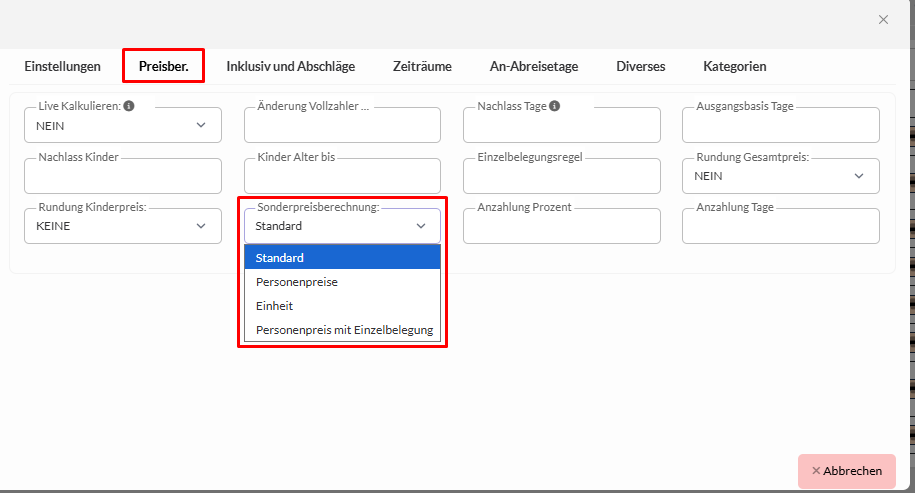
Task: Select Standard option in list
Action: pyautogui.click(x=342, y=258)
